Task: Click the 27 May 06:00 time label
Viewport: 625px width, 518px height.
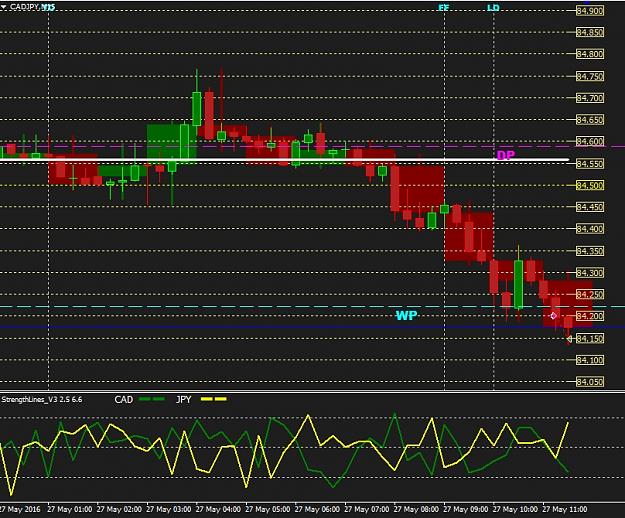Action: click(317, 509)
